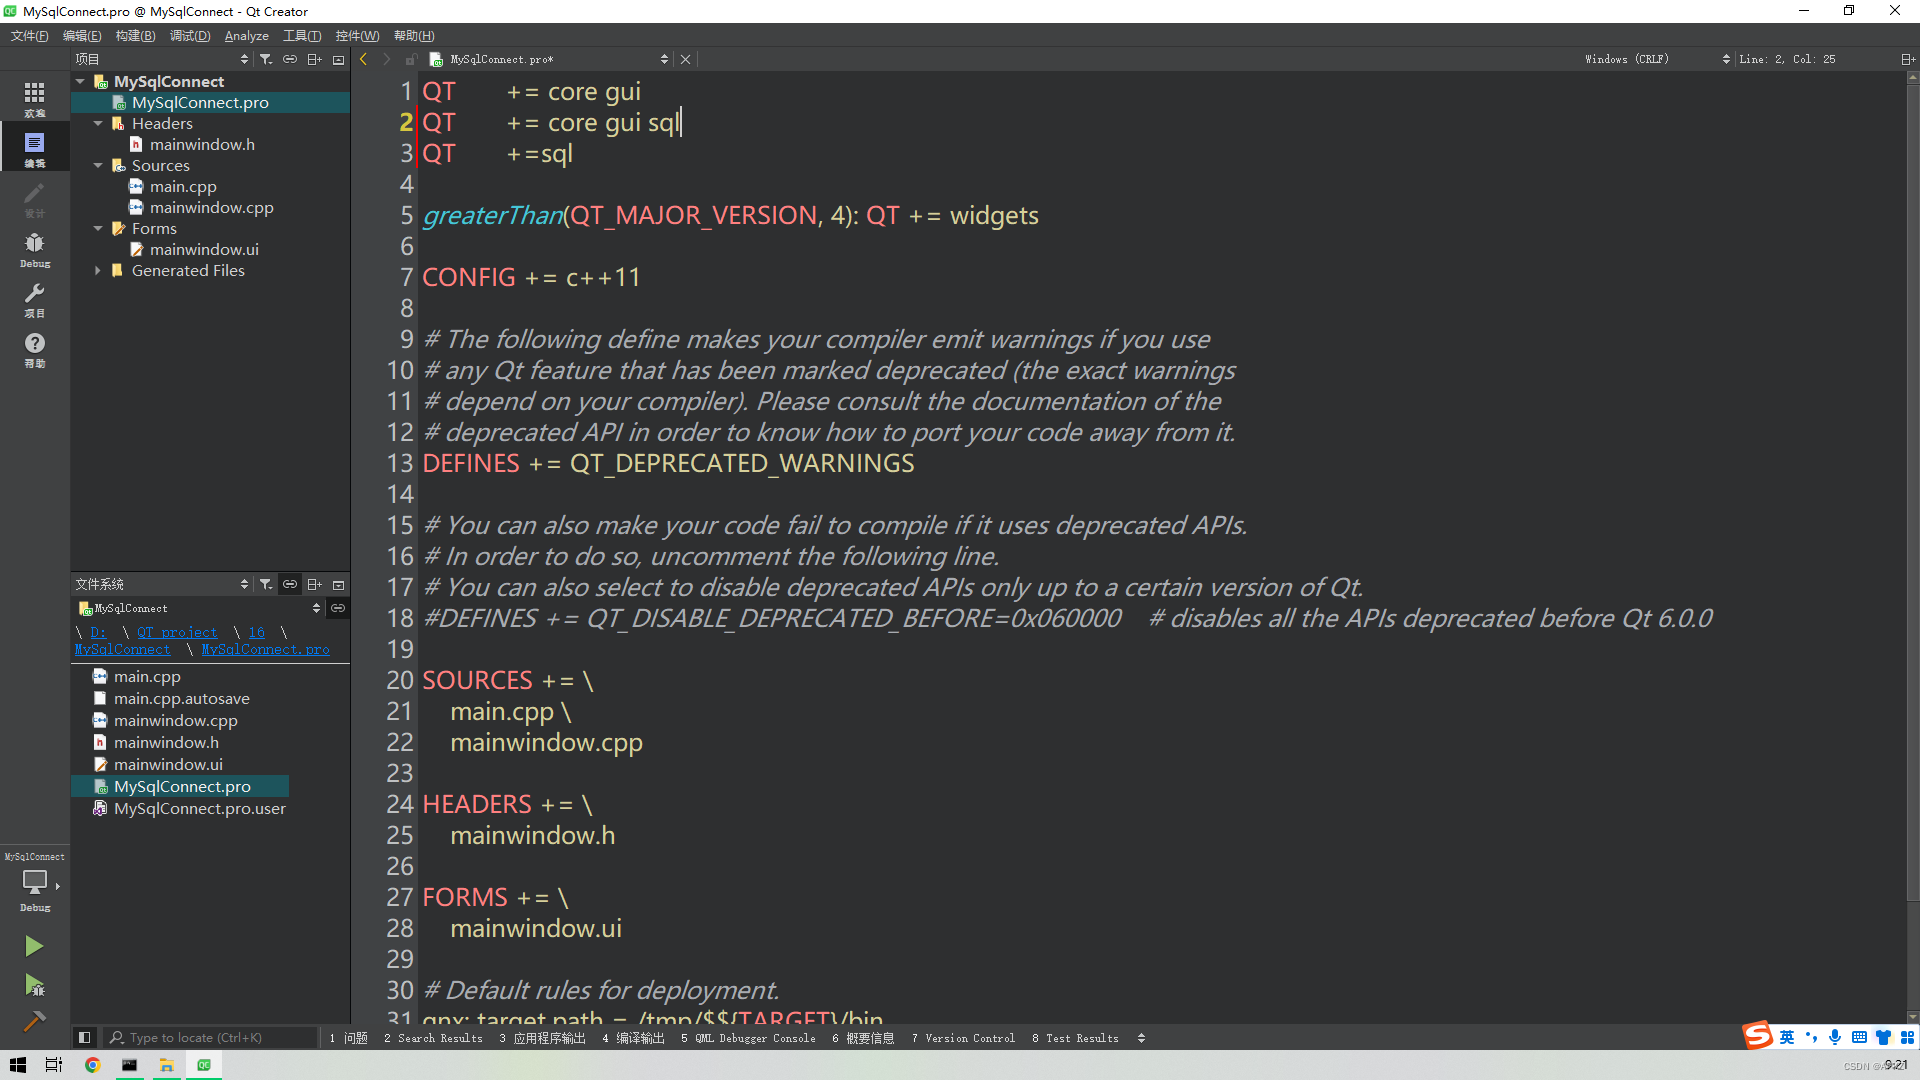Click the editor vertical scrollbar
This screenshot has height=1080, width=1920.
[1912, 500]
